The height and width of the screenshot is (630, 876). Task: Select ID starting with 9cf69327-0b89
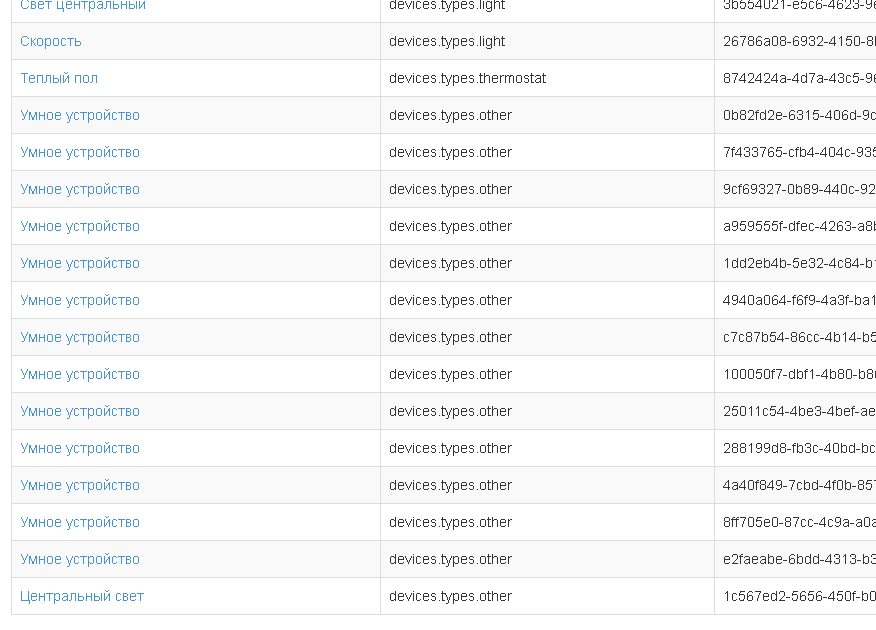pyautogui.click(x=799, y=189)
